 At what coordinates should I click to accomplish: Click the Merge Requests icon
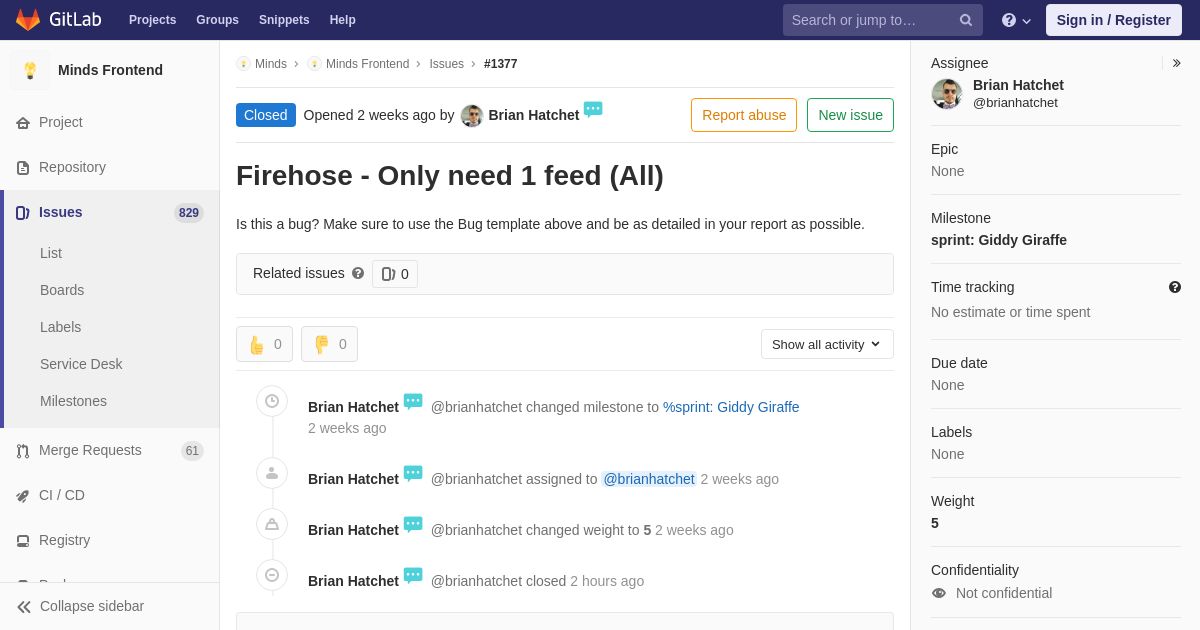coord(23,451)
